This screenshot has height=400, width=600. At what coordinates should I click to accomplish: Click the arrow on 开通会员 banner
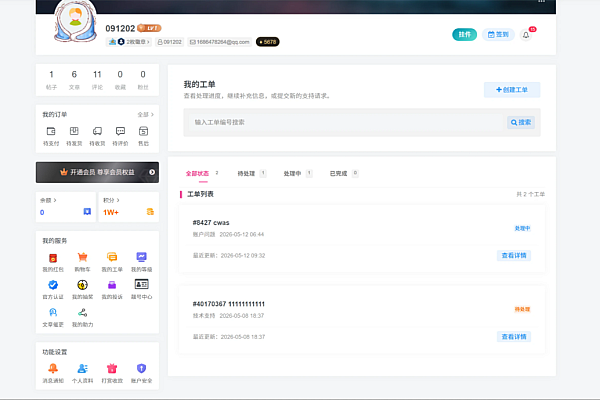(x=152, y=172)
